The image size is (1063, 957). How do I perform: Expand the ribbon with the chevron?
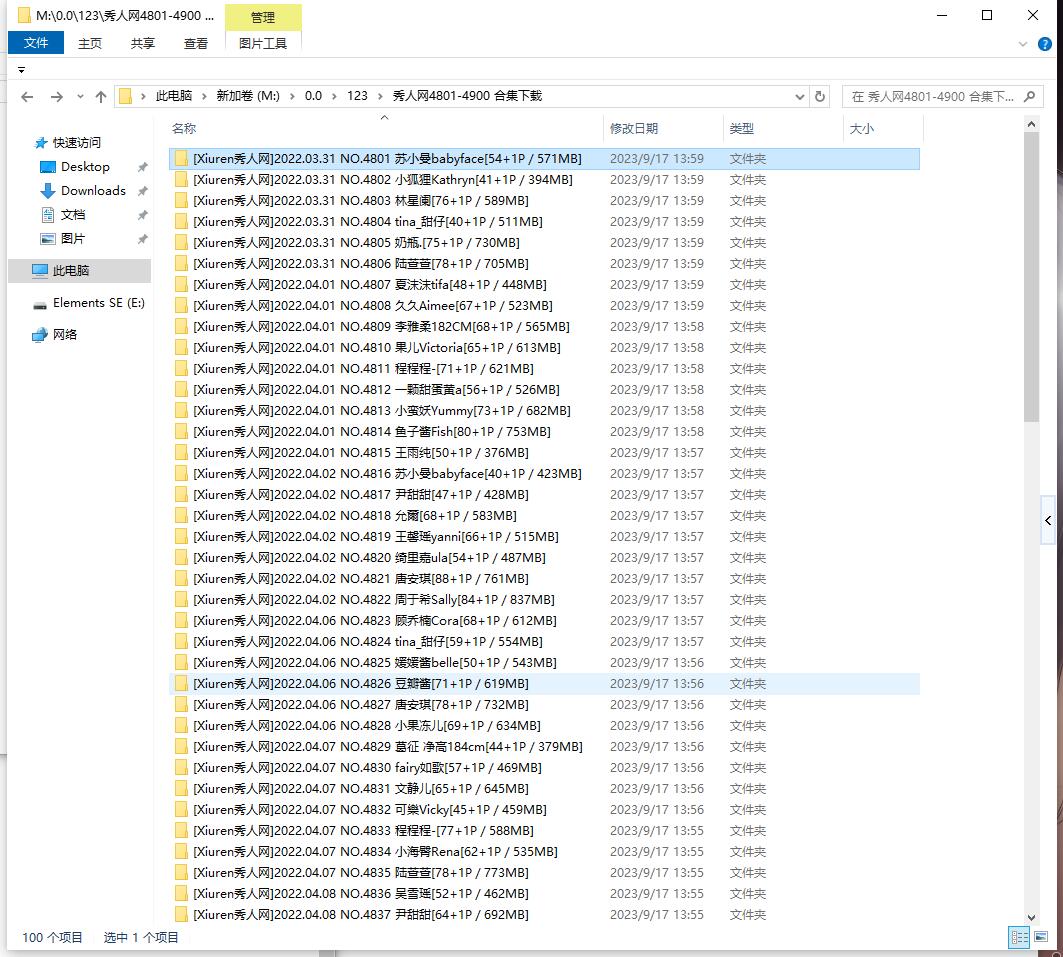(1022, 44)
